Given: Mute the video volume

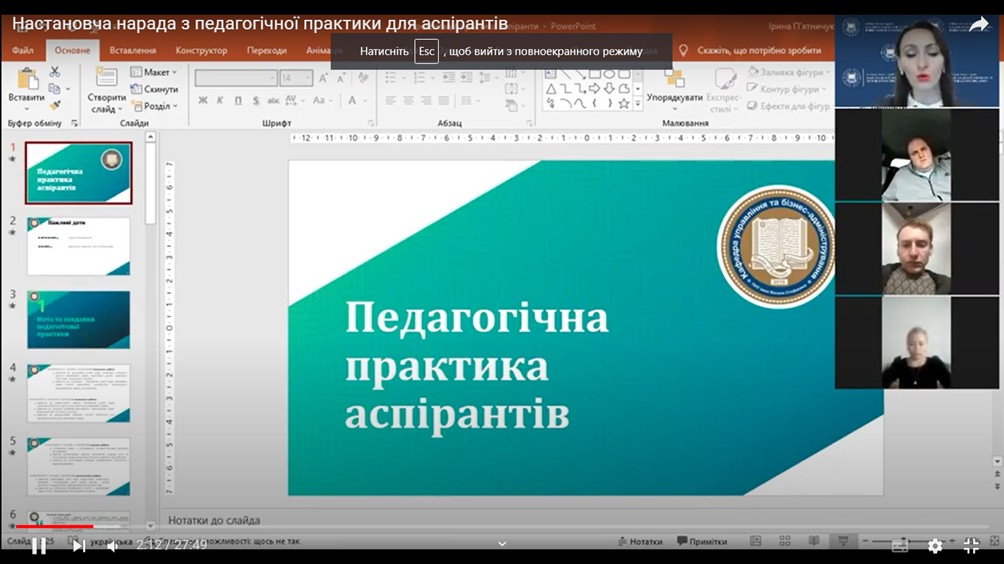Looking at the screenshot, I should pos(113,546).
